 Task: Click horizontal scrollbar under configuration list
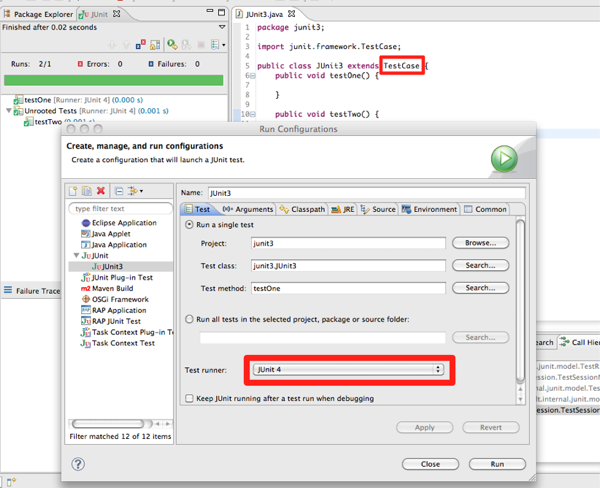(108, 424)
